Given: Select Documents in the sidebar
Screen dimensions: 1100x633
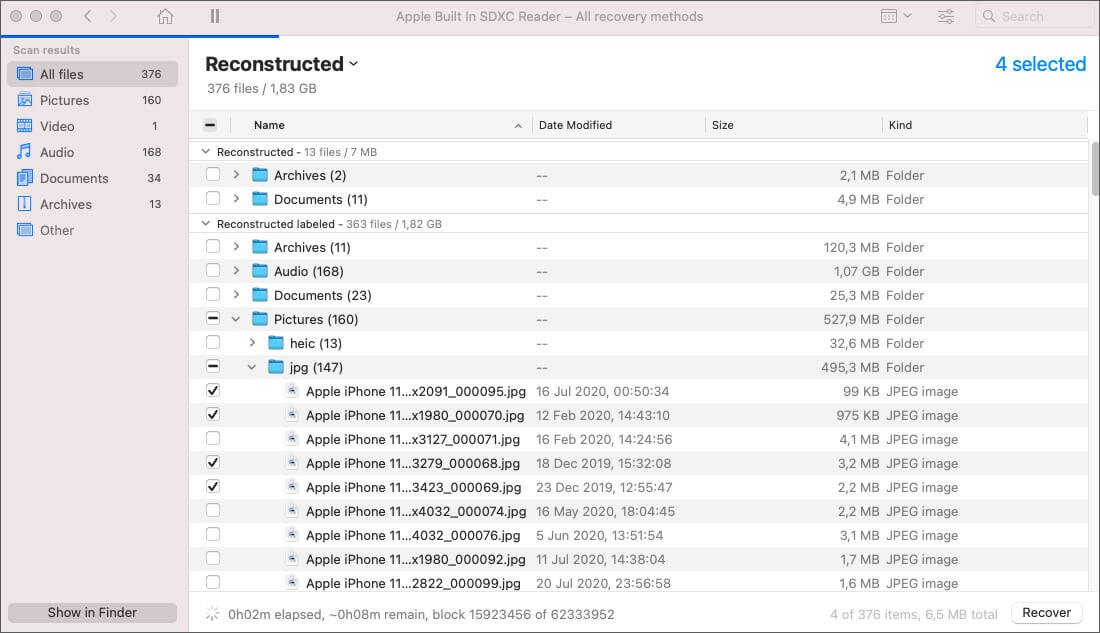Looking at the screenshot, I should click(x=74, y=178).
